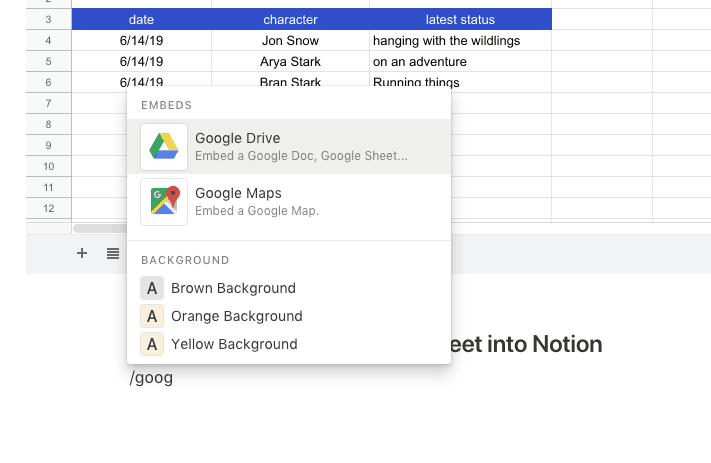711x463 pixels.
Task: Select row header 6
Action: click(49, 82)
